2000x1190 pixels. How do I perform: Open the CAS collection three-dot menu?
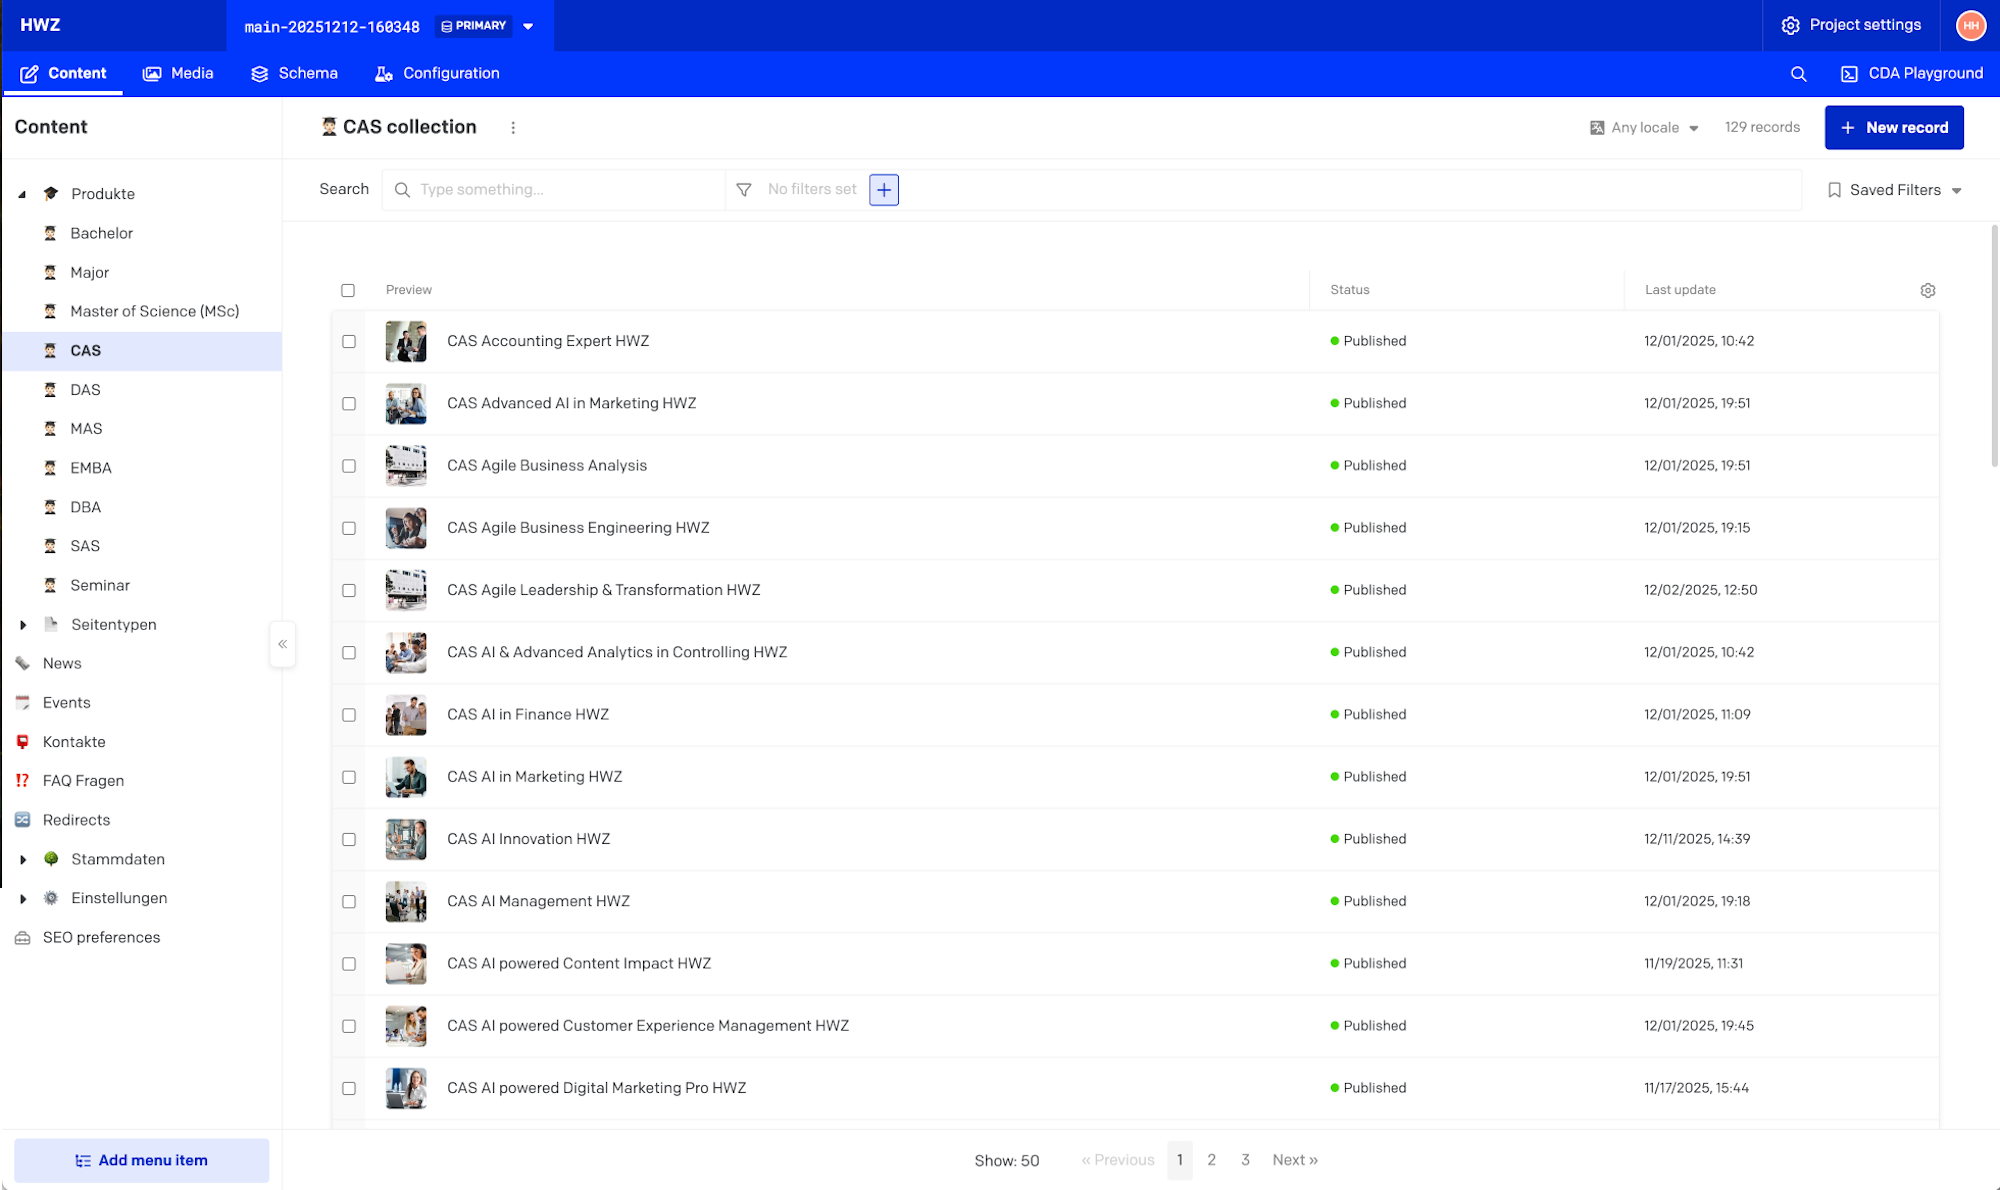pos(513,128)
